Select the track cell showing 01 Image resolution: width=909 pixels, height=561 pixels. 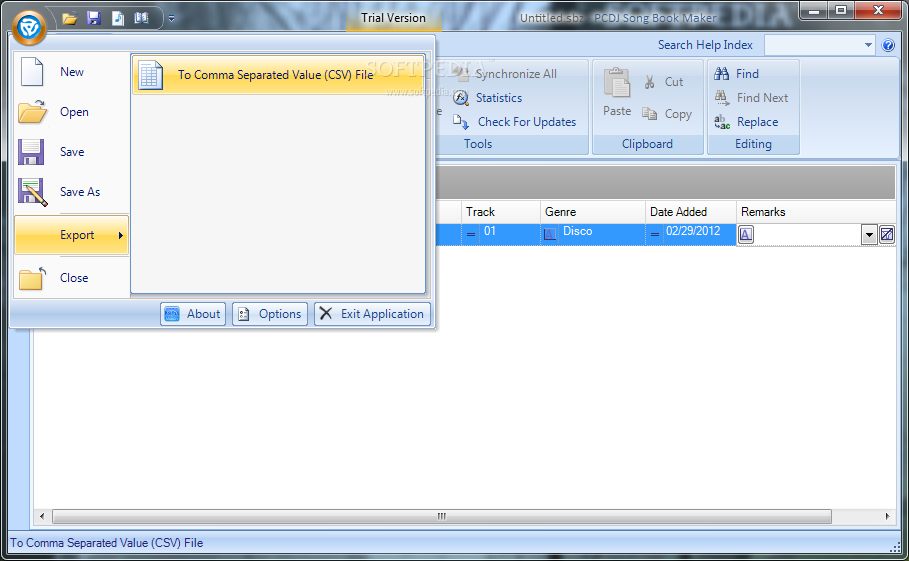point(501,234)
